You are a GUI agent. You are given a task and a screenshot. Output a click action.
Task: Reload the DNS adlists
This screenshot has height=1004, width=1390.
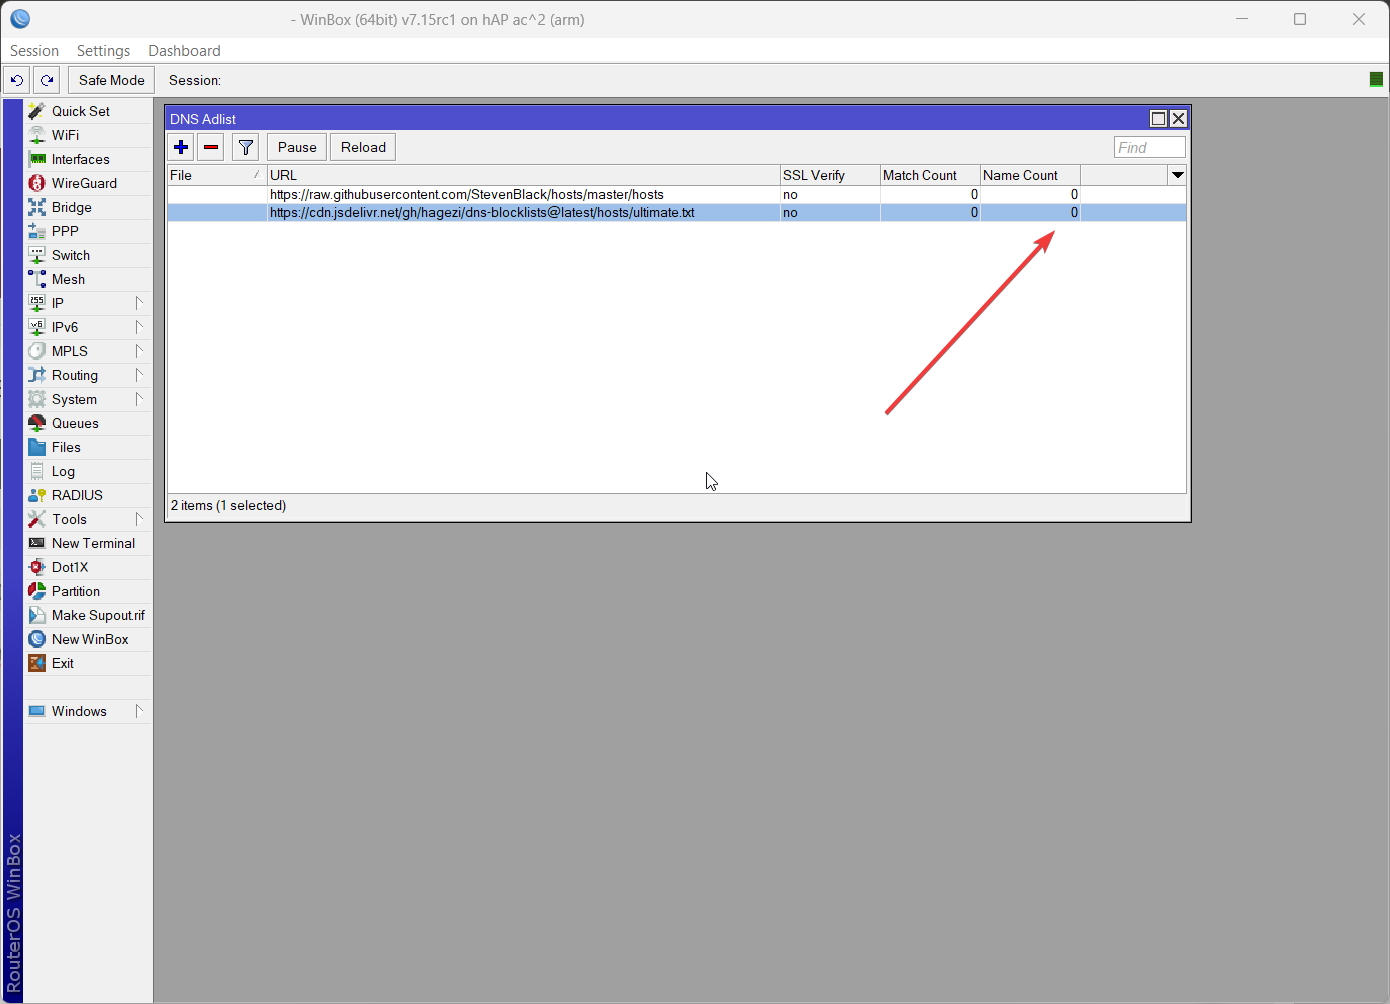[363, 147]
